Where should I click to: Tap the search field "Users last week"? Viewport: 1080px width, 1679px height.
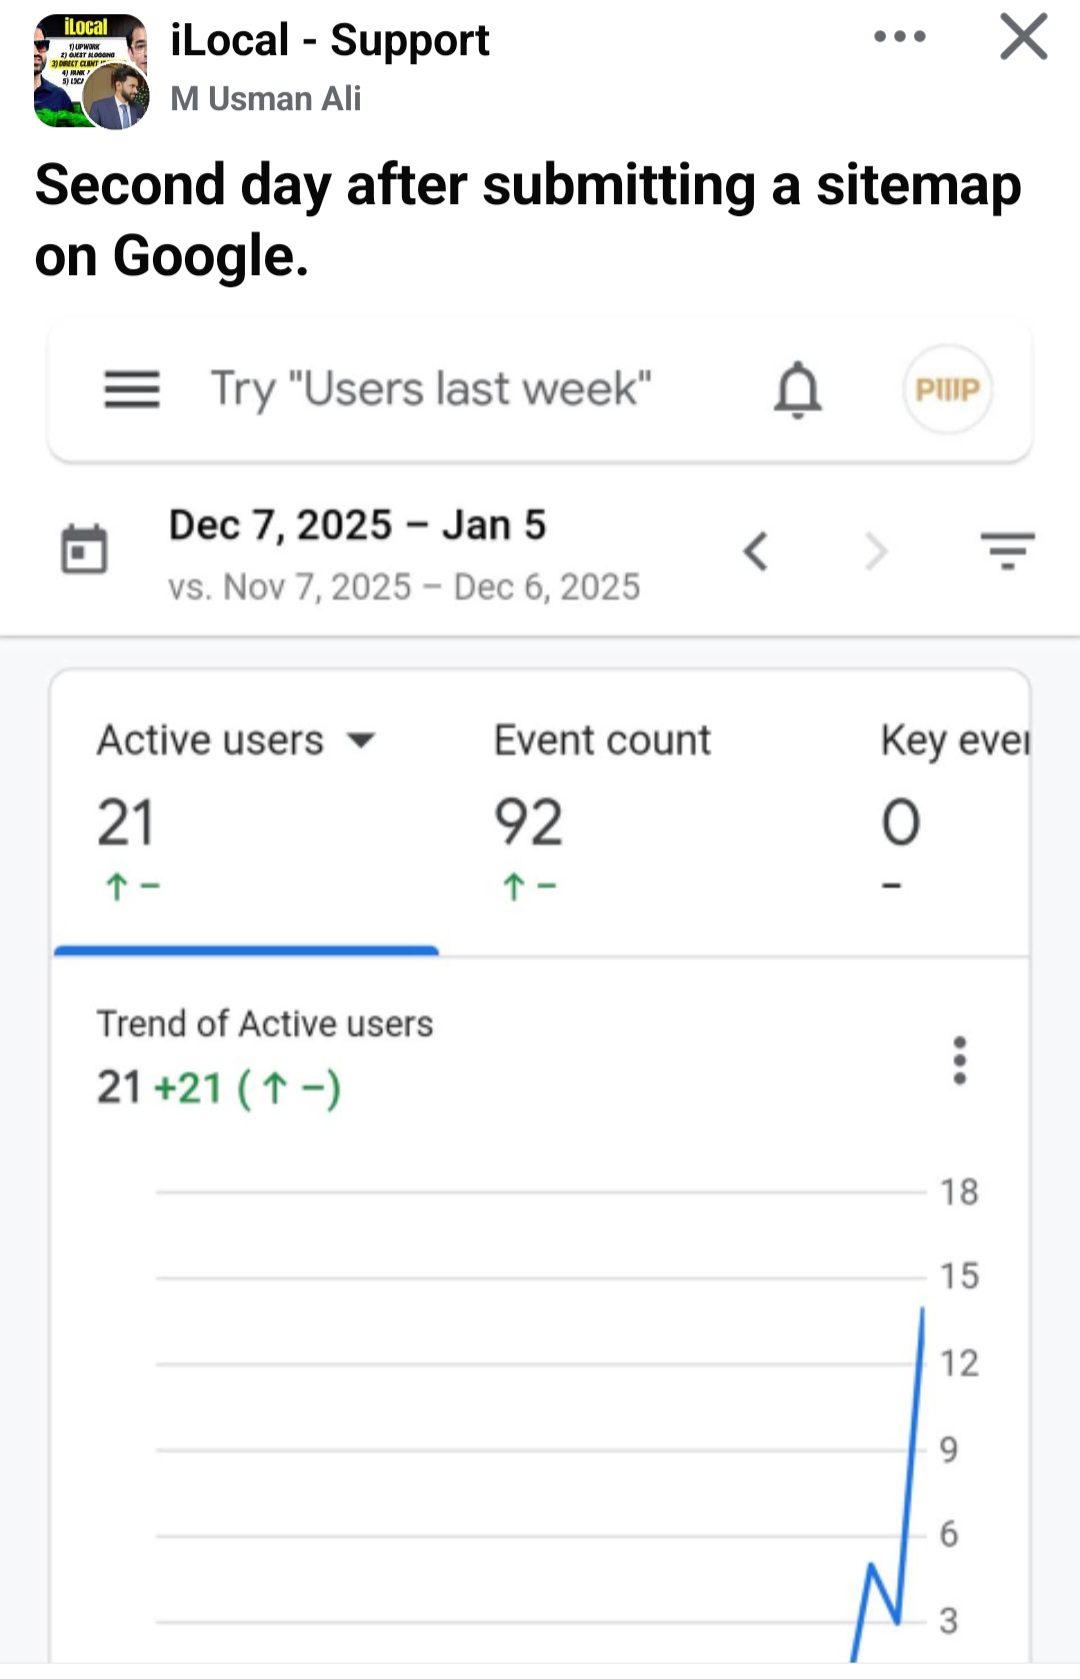point(430,389)
